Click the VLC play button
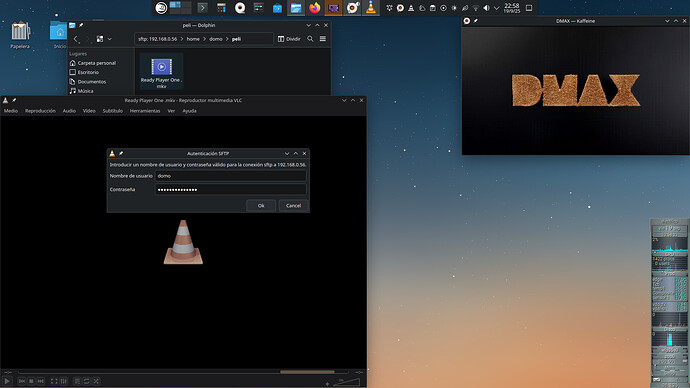690x388 pixels. click(7, 381)
